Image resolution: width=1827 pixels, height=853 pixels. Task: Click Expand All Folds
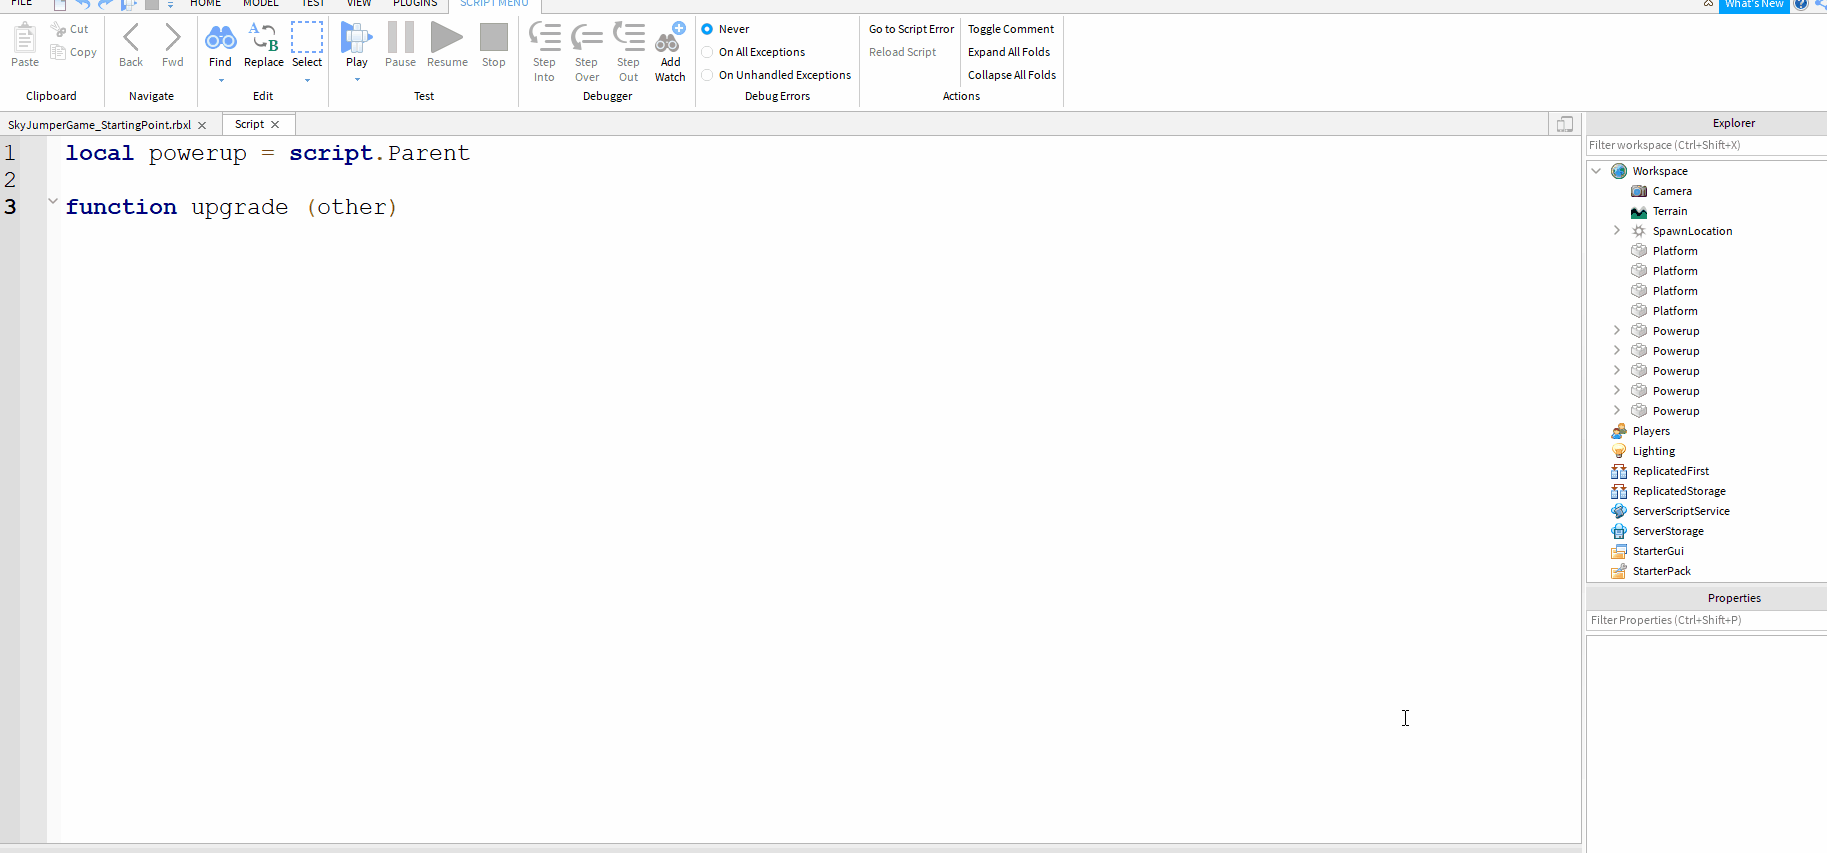coord(1009,52)
